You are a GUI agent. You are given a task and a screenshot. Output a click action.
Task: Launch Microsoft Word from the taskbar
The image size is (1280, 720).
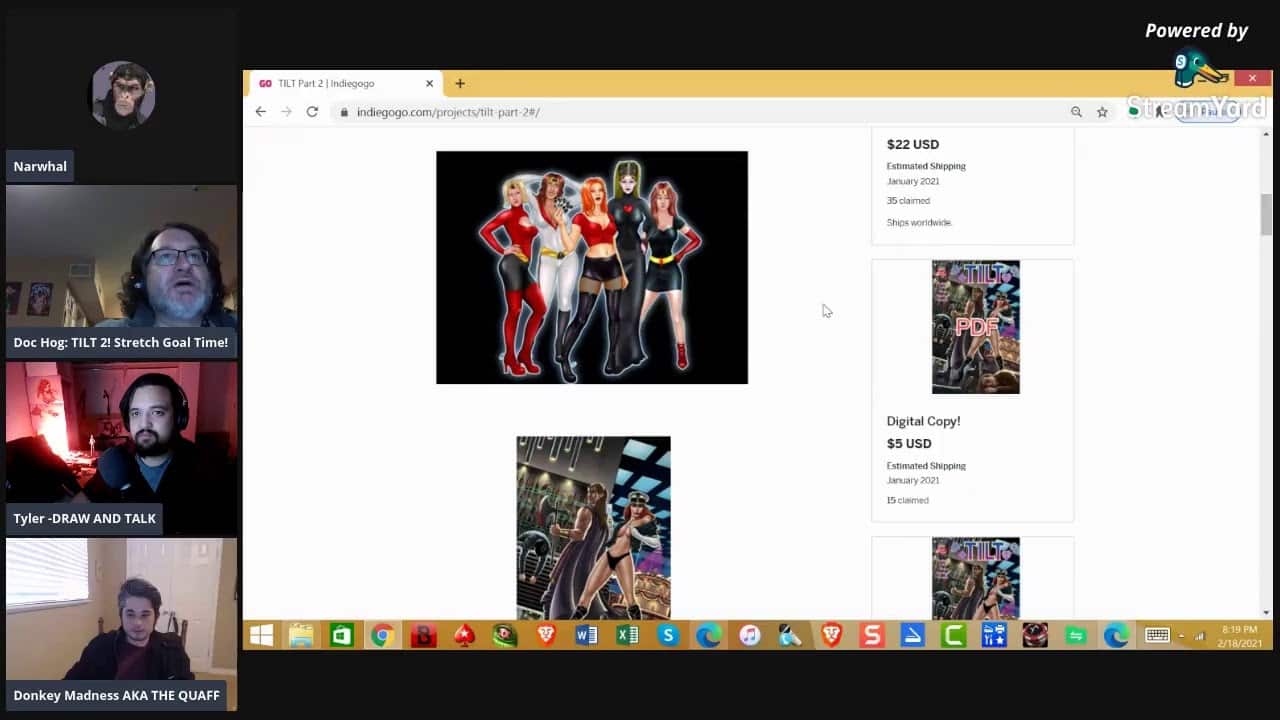click(586, 636)
